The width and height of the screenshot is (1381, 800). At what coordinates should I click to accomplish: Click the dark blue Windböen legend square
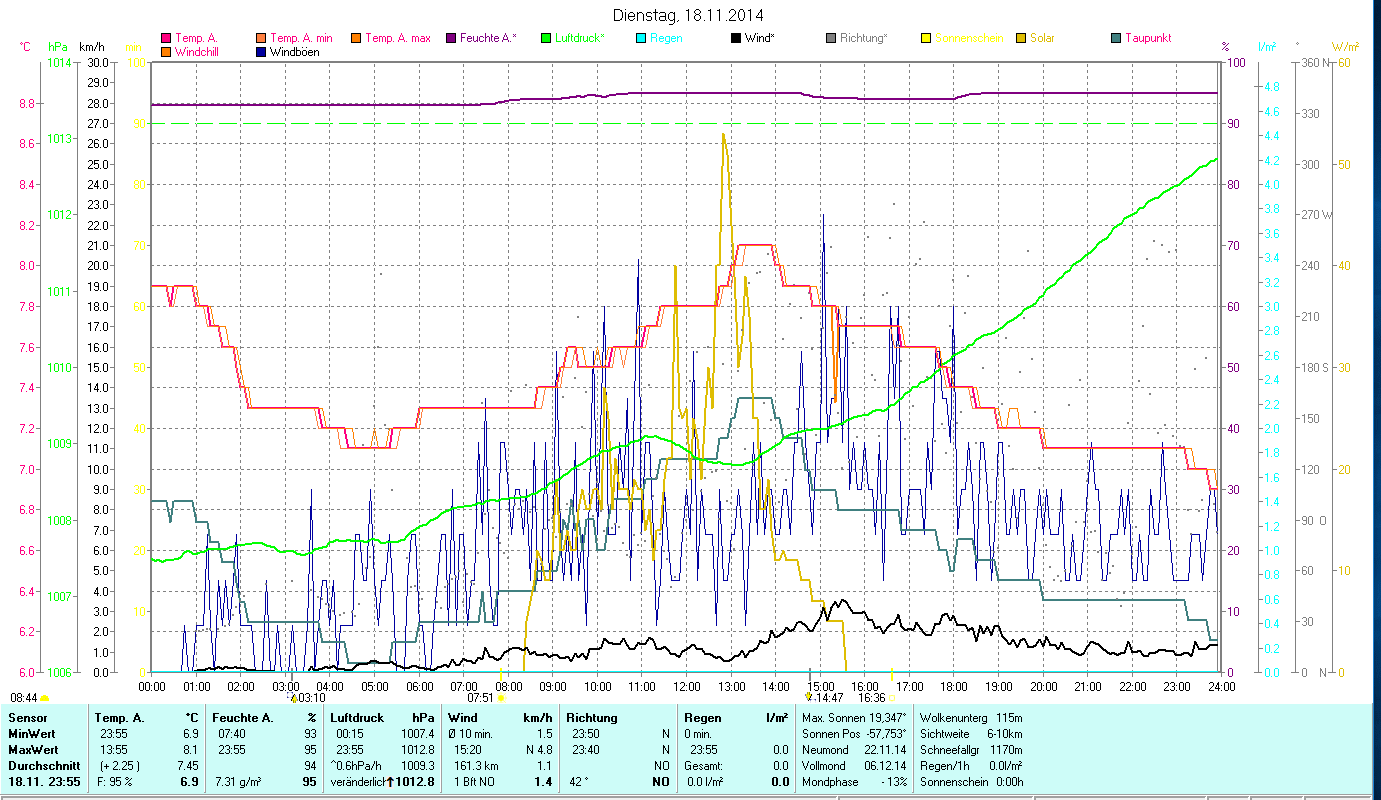[262, 52]
